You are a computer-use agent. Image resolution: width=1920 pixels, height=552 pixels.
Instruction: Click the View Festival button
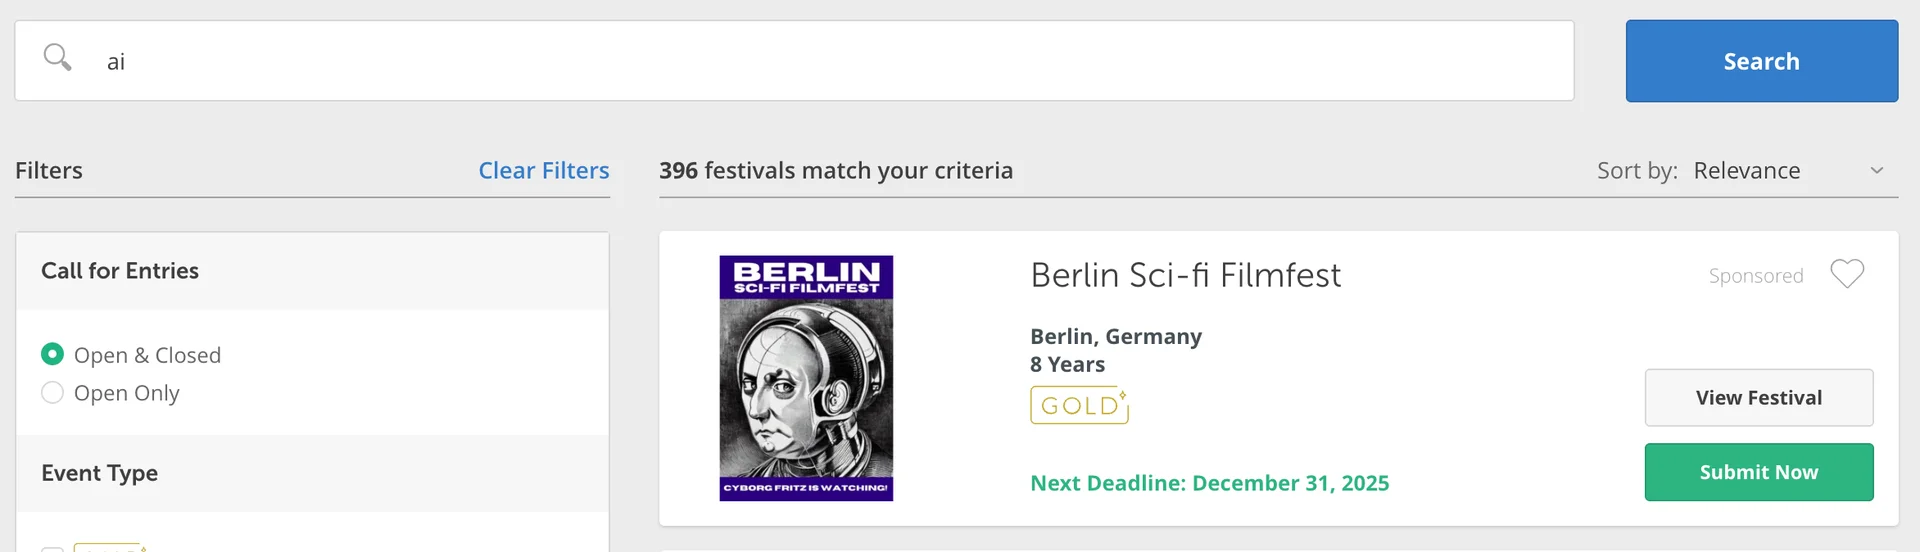1758,398
